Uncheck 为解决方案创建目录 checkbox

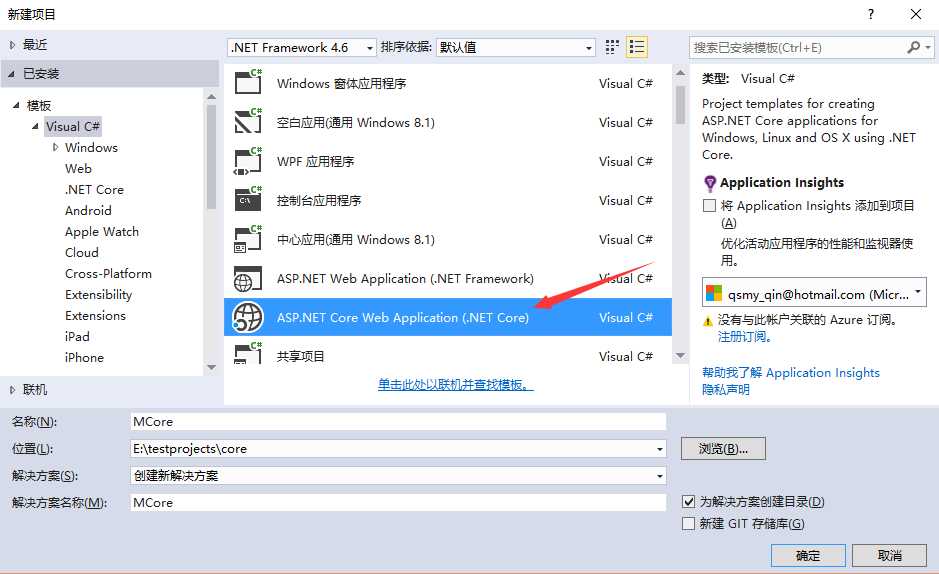689,502
